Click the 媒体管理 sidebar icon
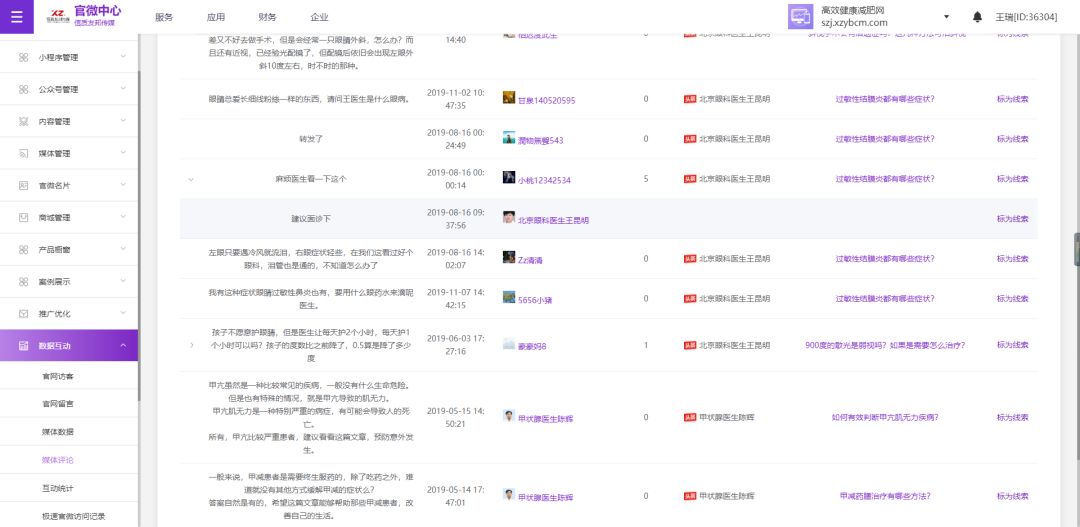 (24, 153)
